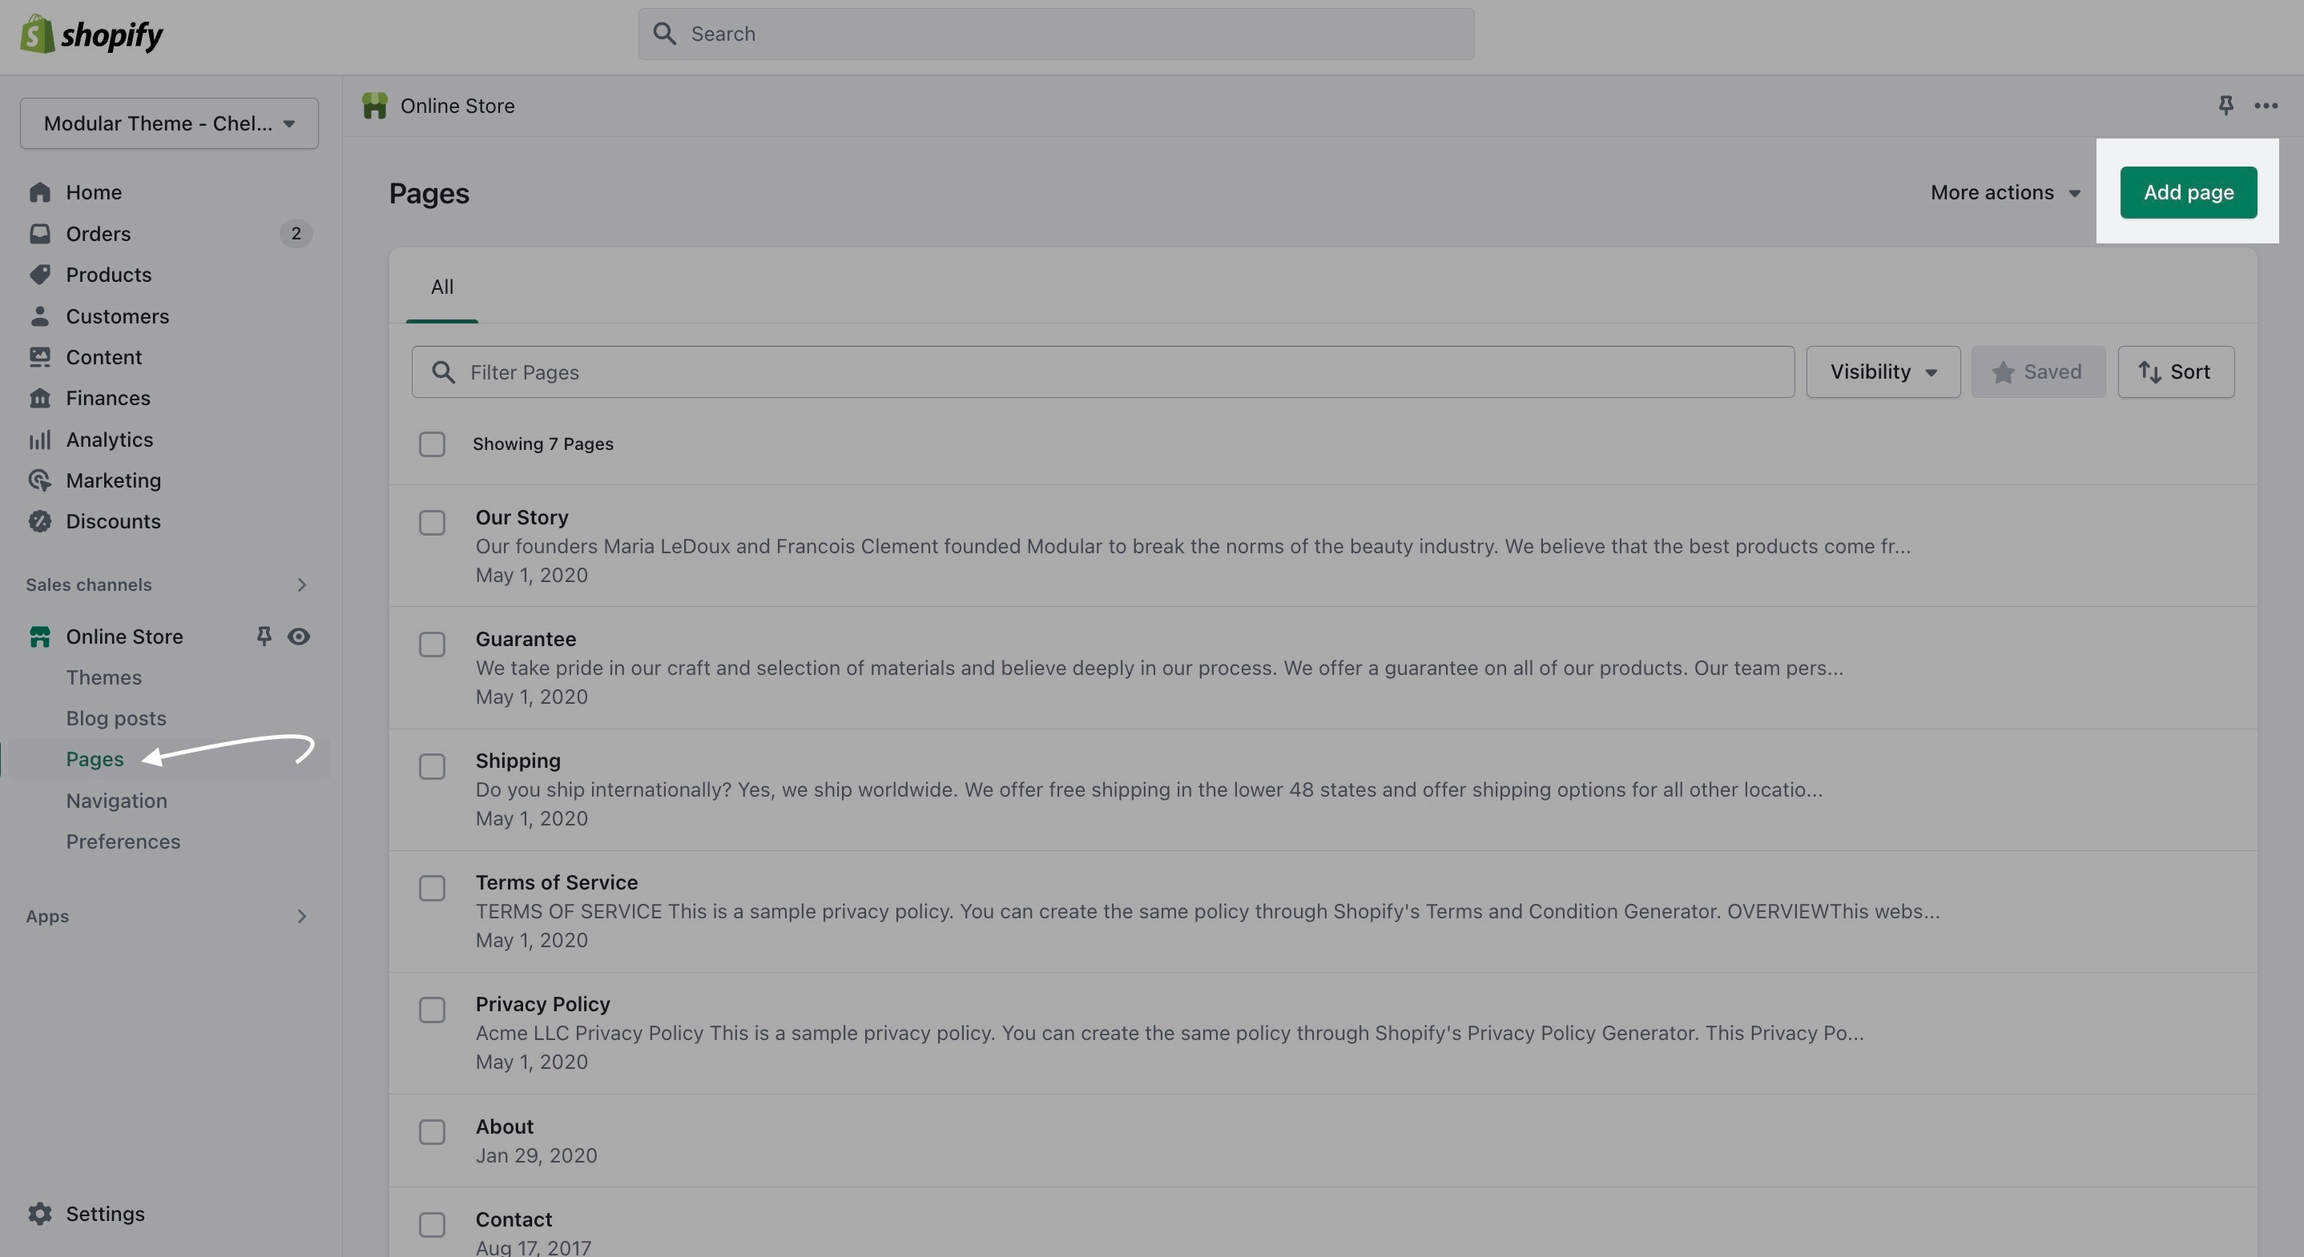Open Navigation under Online Store
This screenshot has width=2304, height=1257.
(x=116, y=800)
